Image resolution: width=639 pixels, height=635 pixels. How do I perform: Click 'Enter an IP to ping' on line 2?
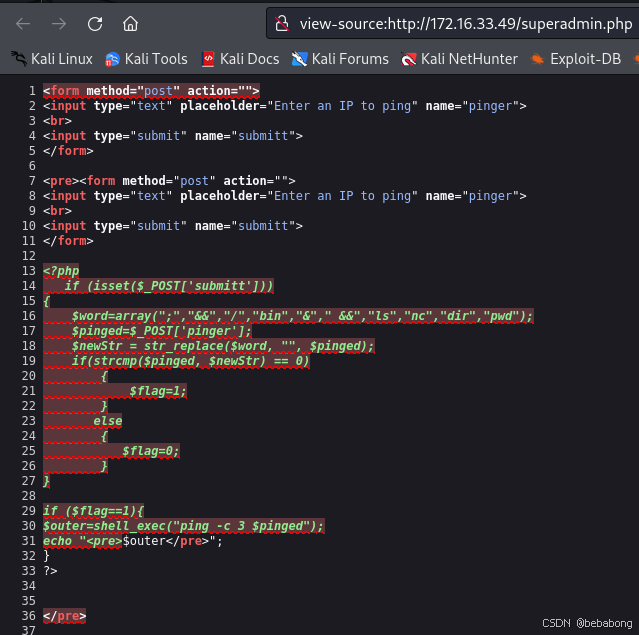342,106
